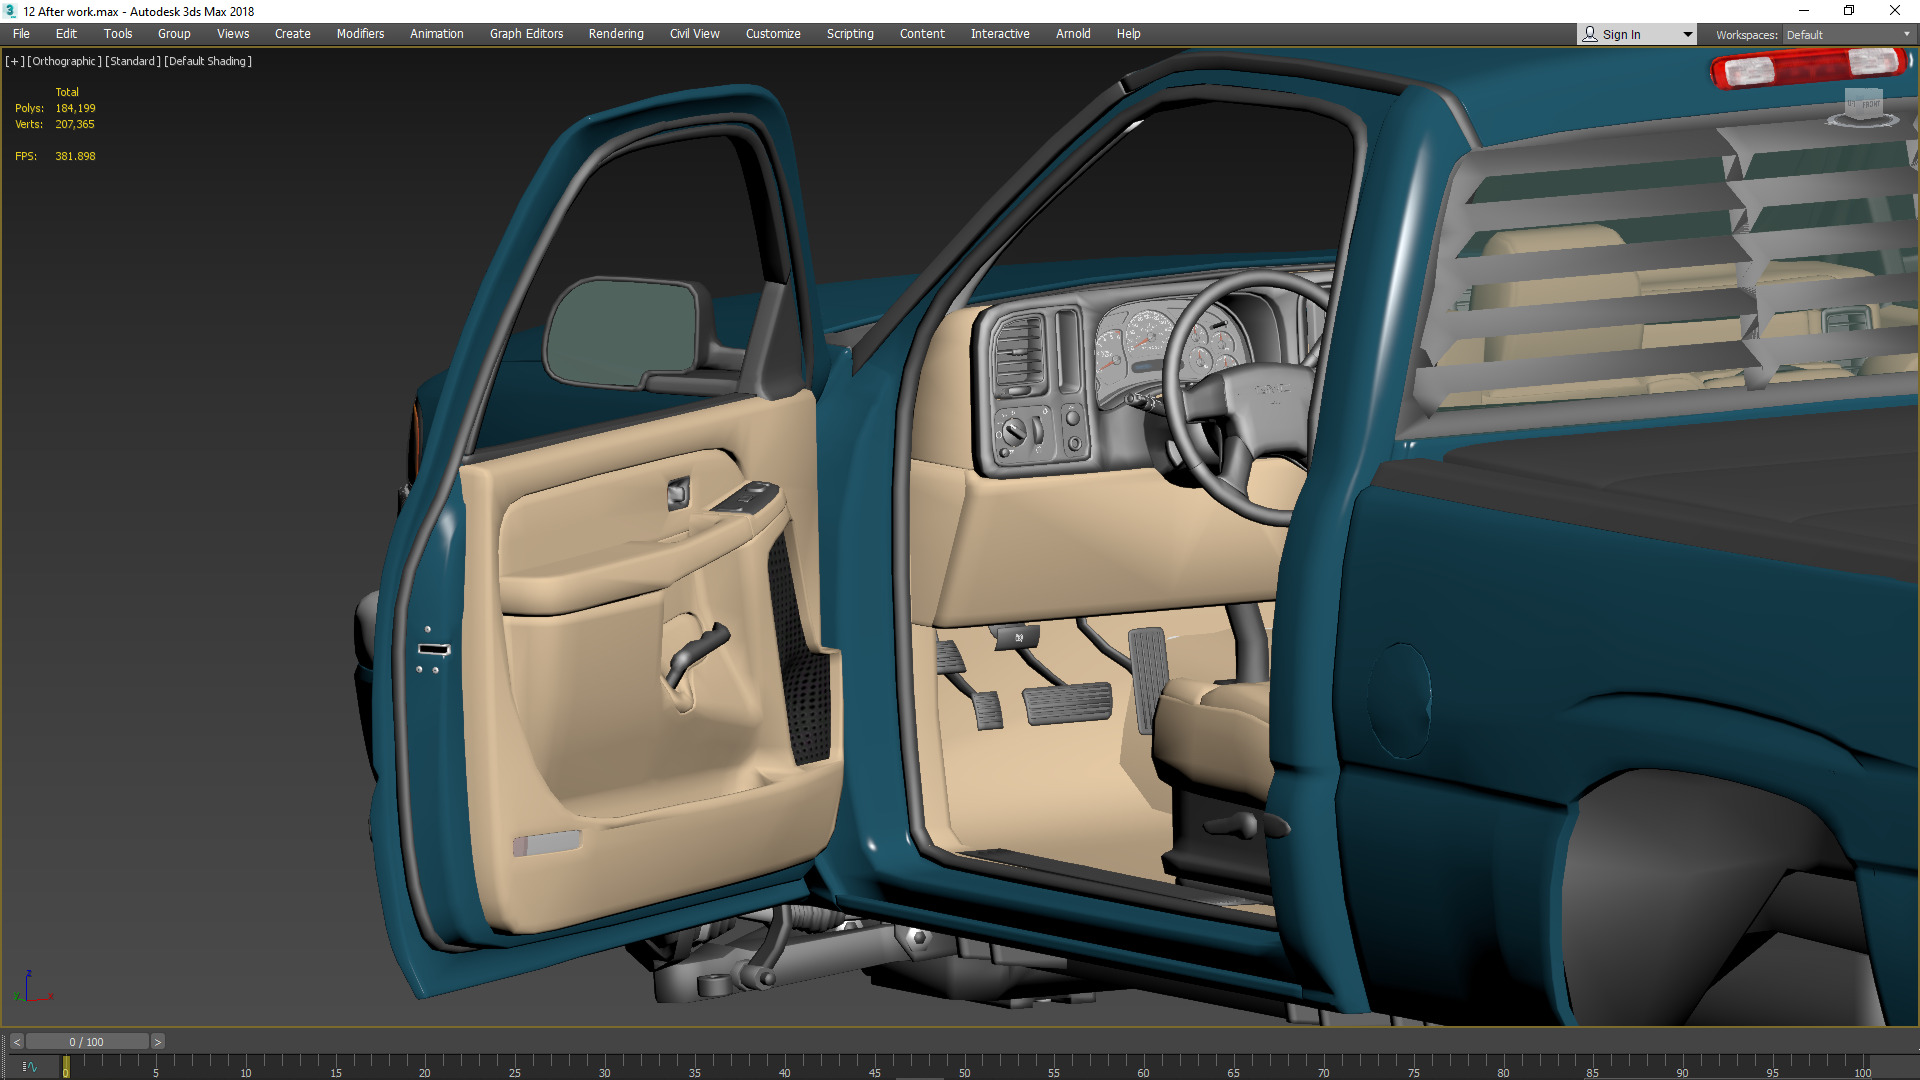Open the Rendering menu
Screen dimensions: 1920x1080
(615, 34)
